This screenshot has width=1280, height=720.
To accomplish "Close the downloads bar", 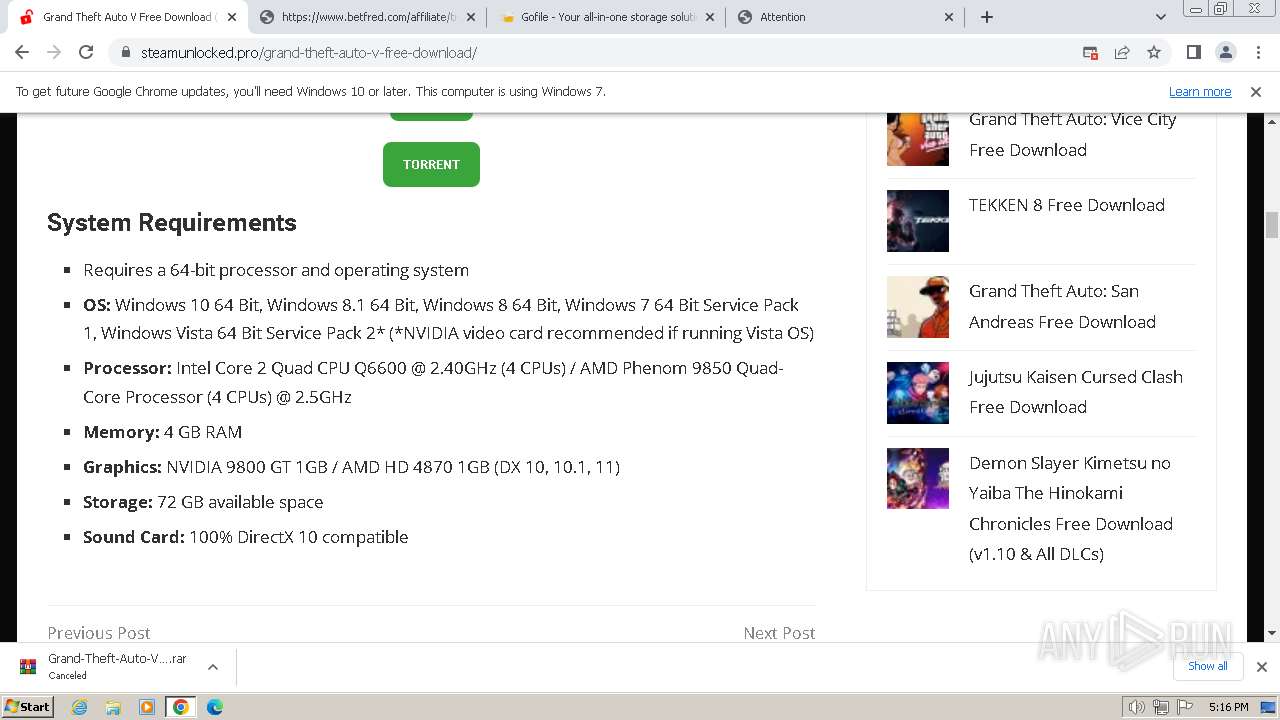I will 1262,667.
